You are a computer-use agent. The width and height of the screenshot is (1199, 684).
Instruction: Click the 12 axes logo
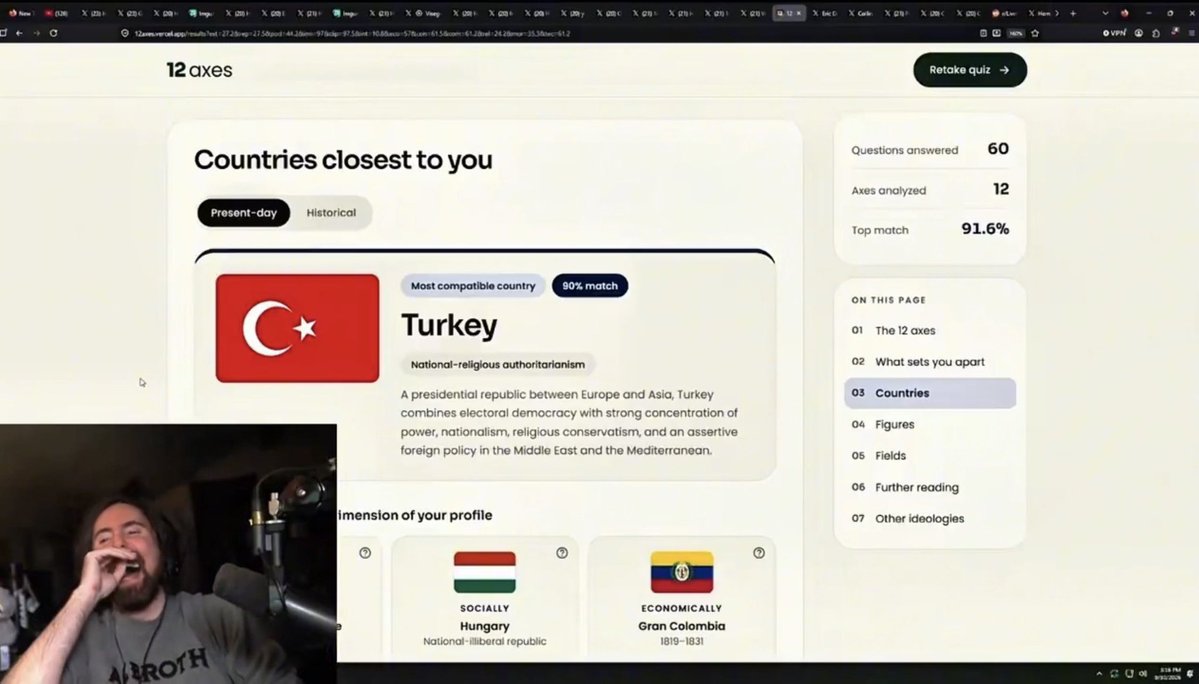[200, 70]
